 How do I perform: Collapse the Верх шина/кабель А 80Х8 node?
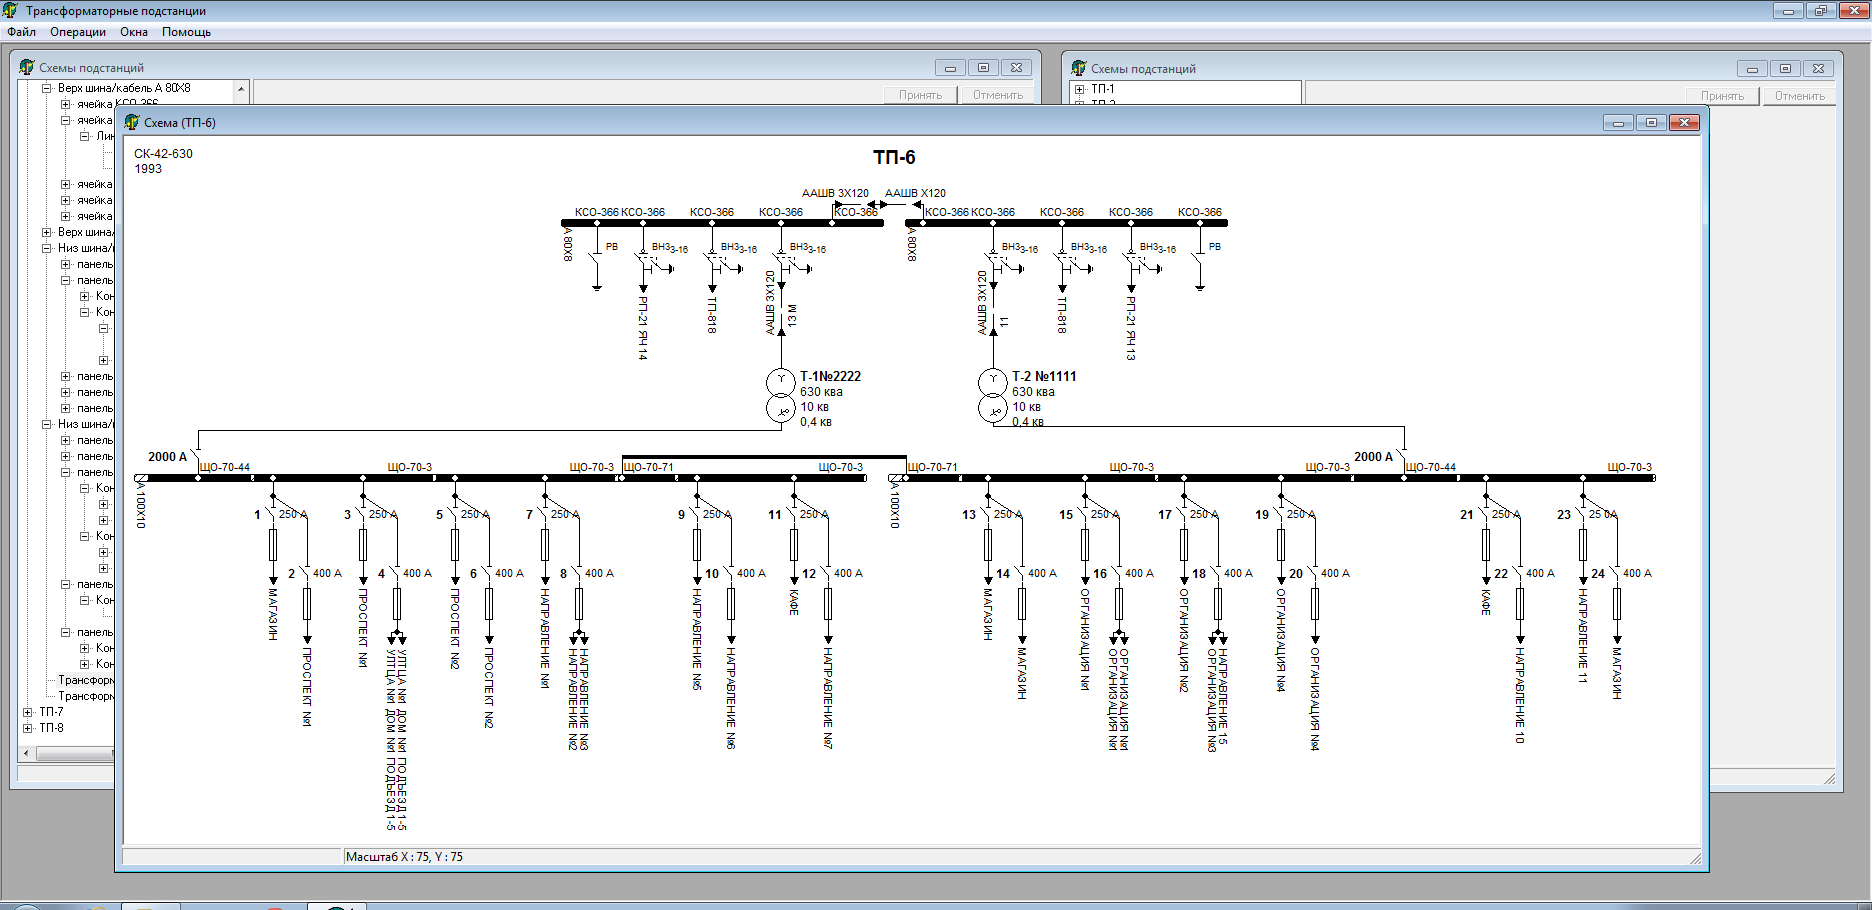pyautogui.click(x=46, y=88)
